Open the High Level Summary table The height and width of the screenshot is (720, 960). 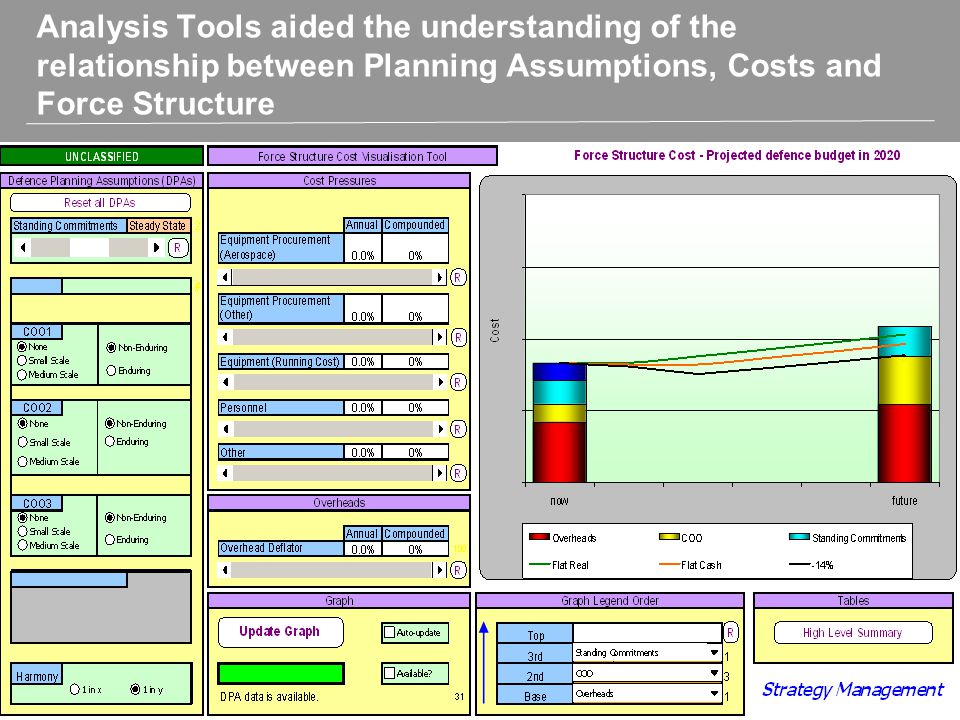853,632
